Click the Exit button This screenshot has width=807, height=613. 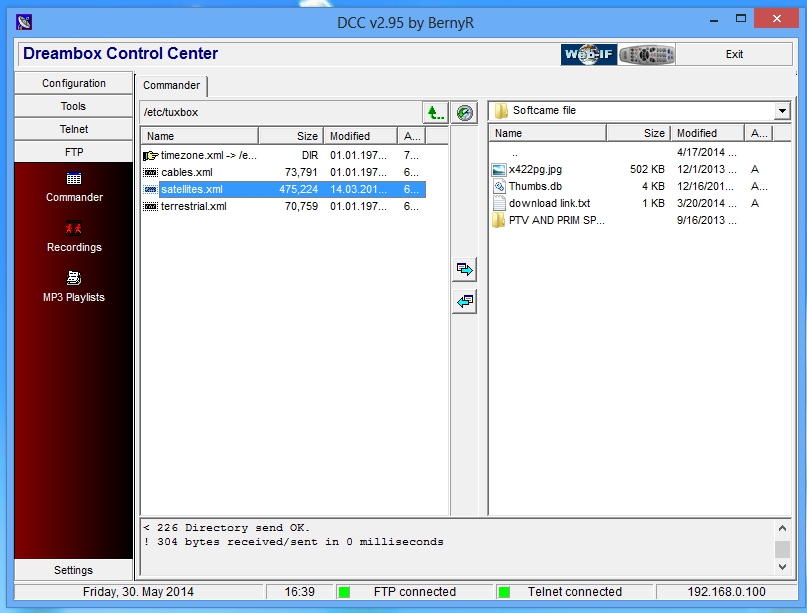pyautogui.click(x=734, y=54)
